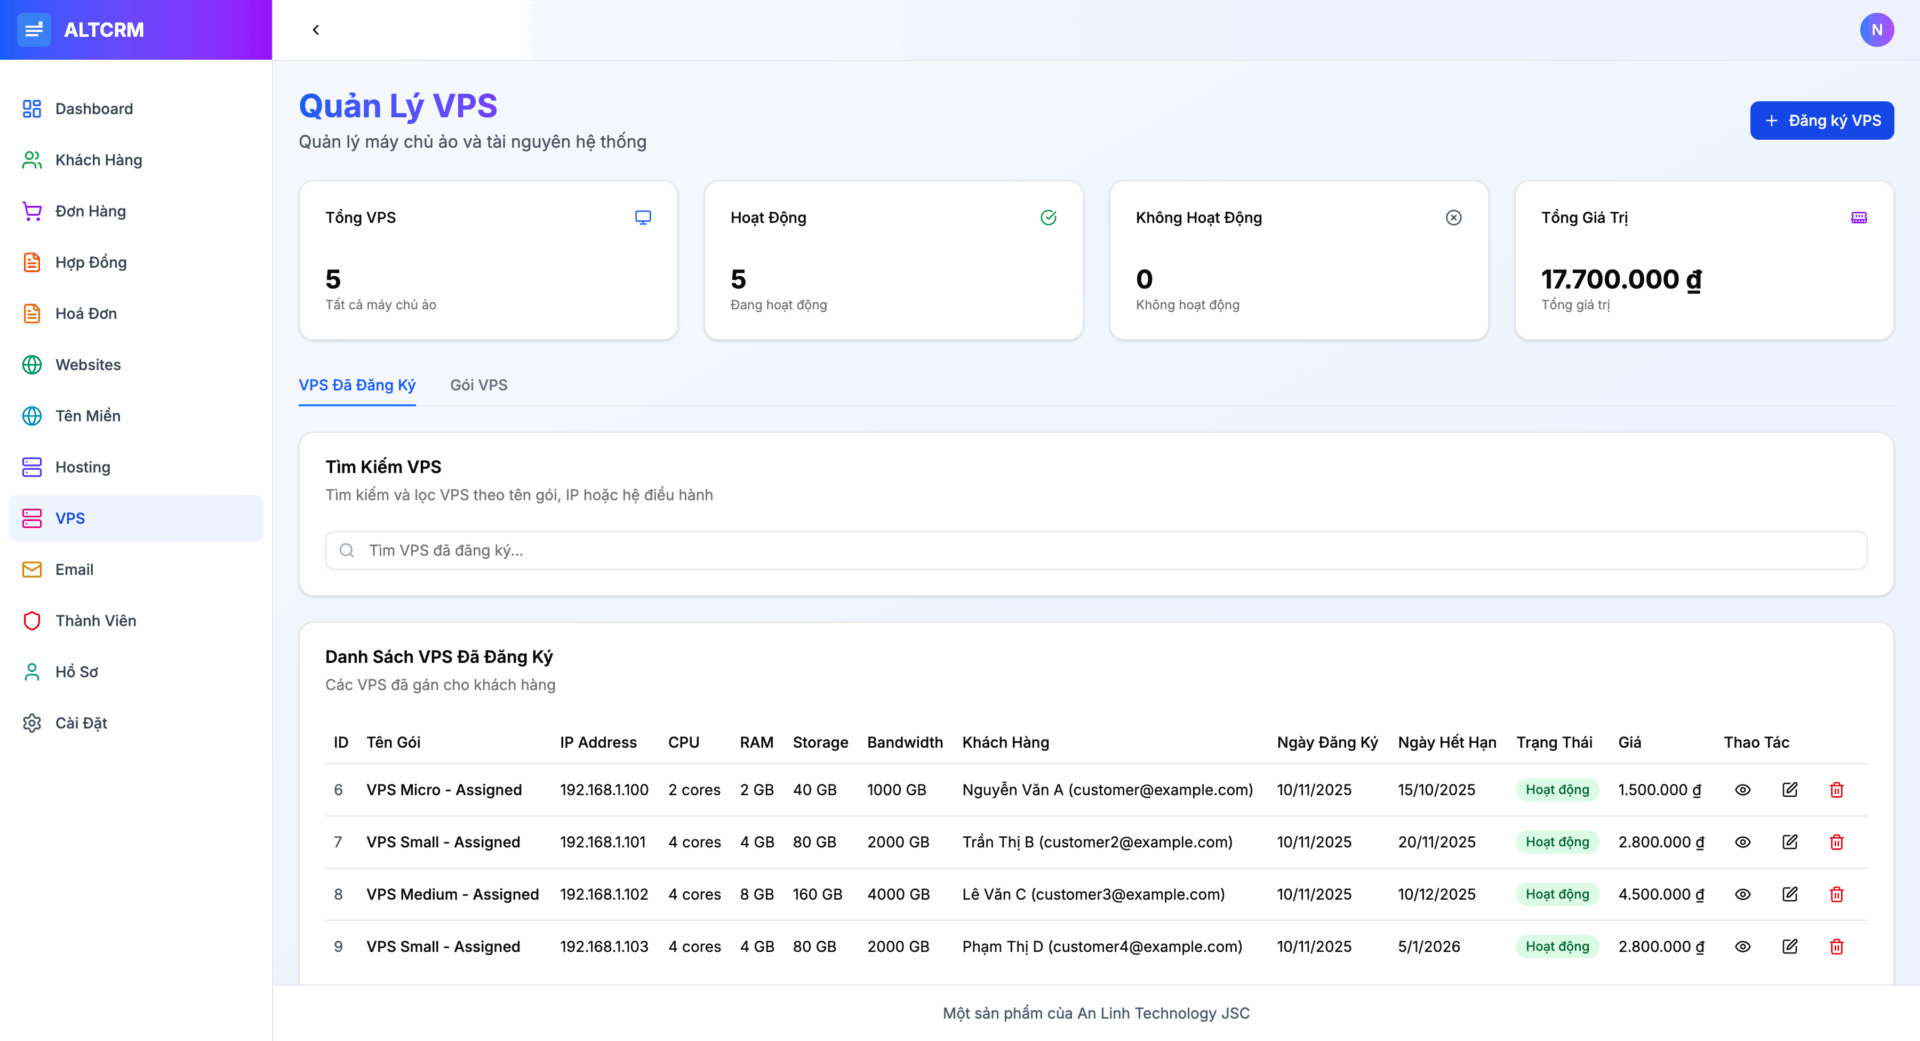Open the user profile avatar menu
The height and width of the screenshot is (1041, 1920).
point(1877,30)
